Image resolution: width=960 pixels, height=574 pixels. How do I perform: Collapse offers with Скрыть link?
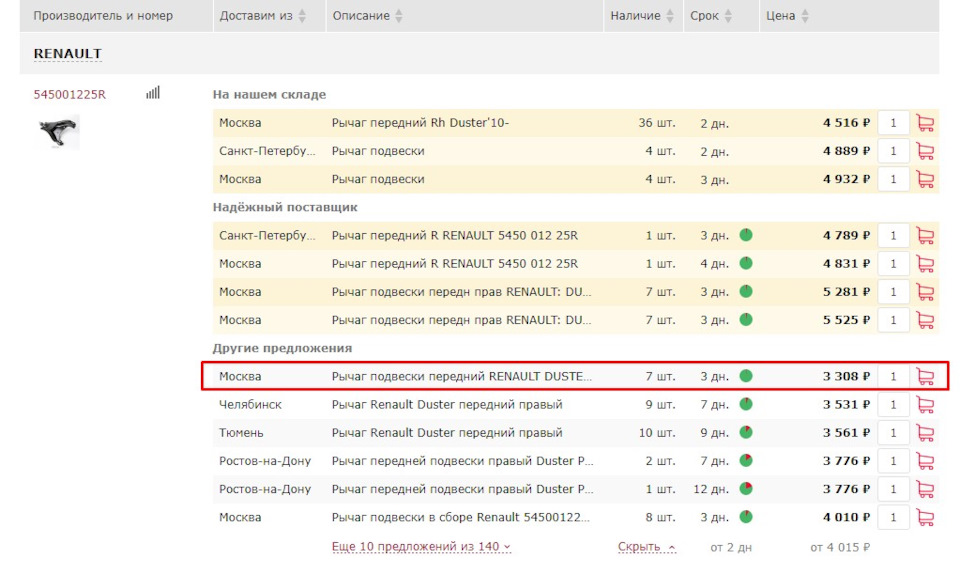pos(647,546)
